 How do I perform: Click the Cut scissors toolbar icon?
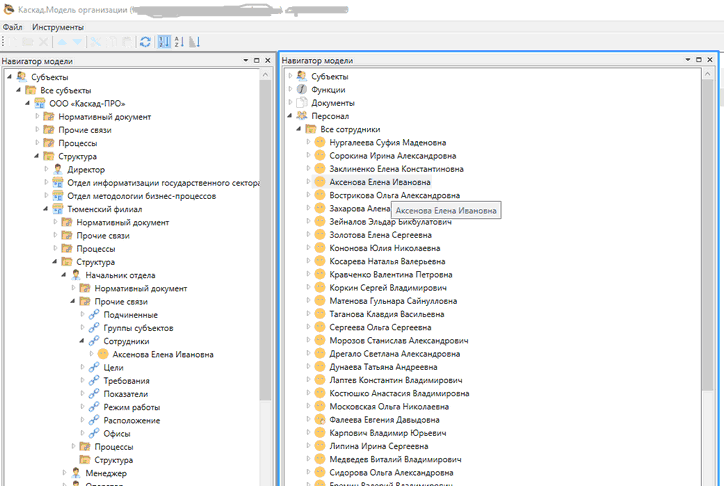[x=96, y=42]
